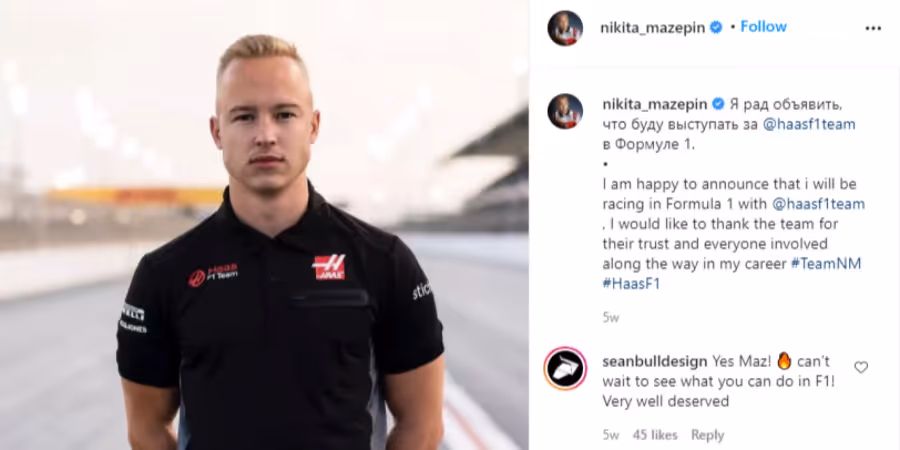900x450 pixels.
Task: Click the driver's post photo
Action: click(x=264, y=225)
